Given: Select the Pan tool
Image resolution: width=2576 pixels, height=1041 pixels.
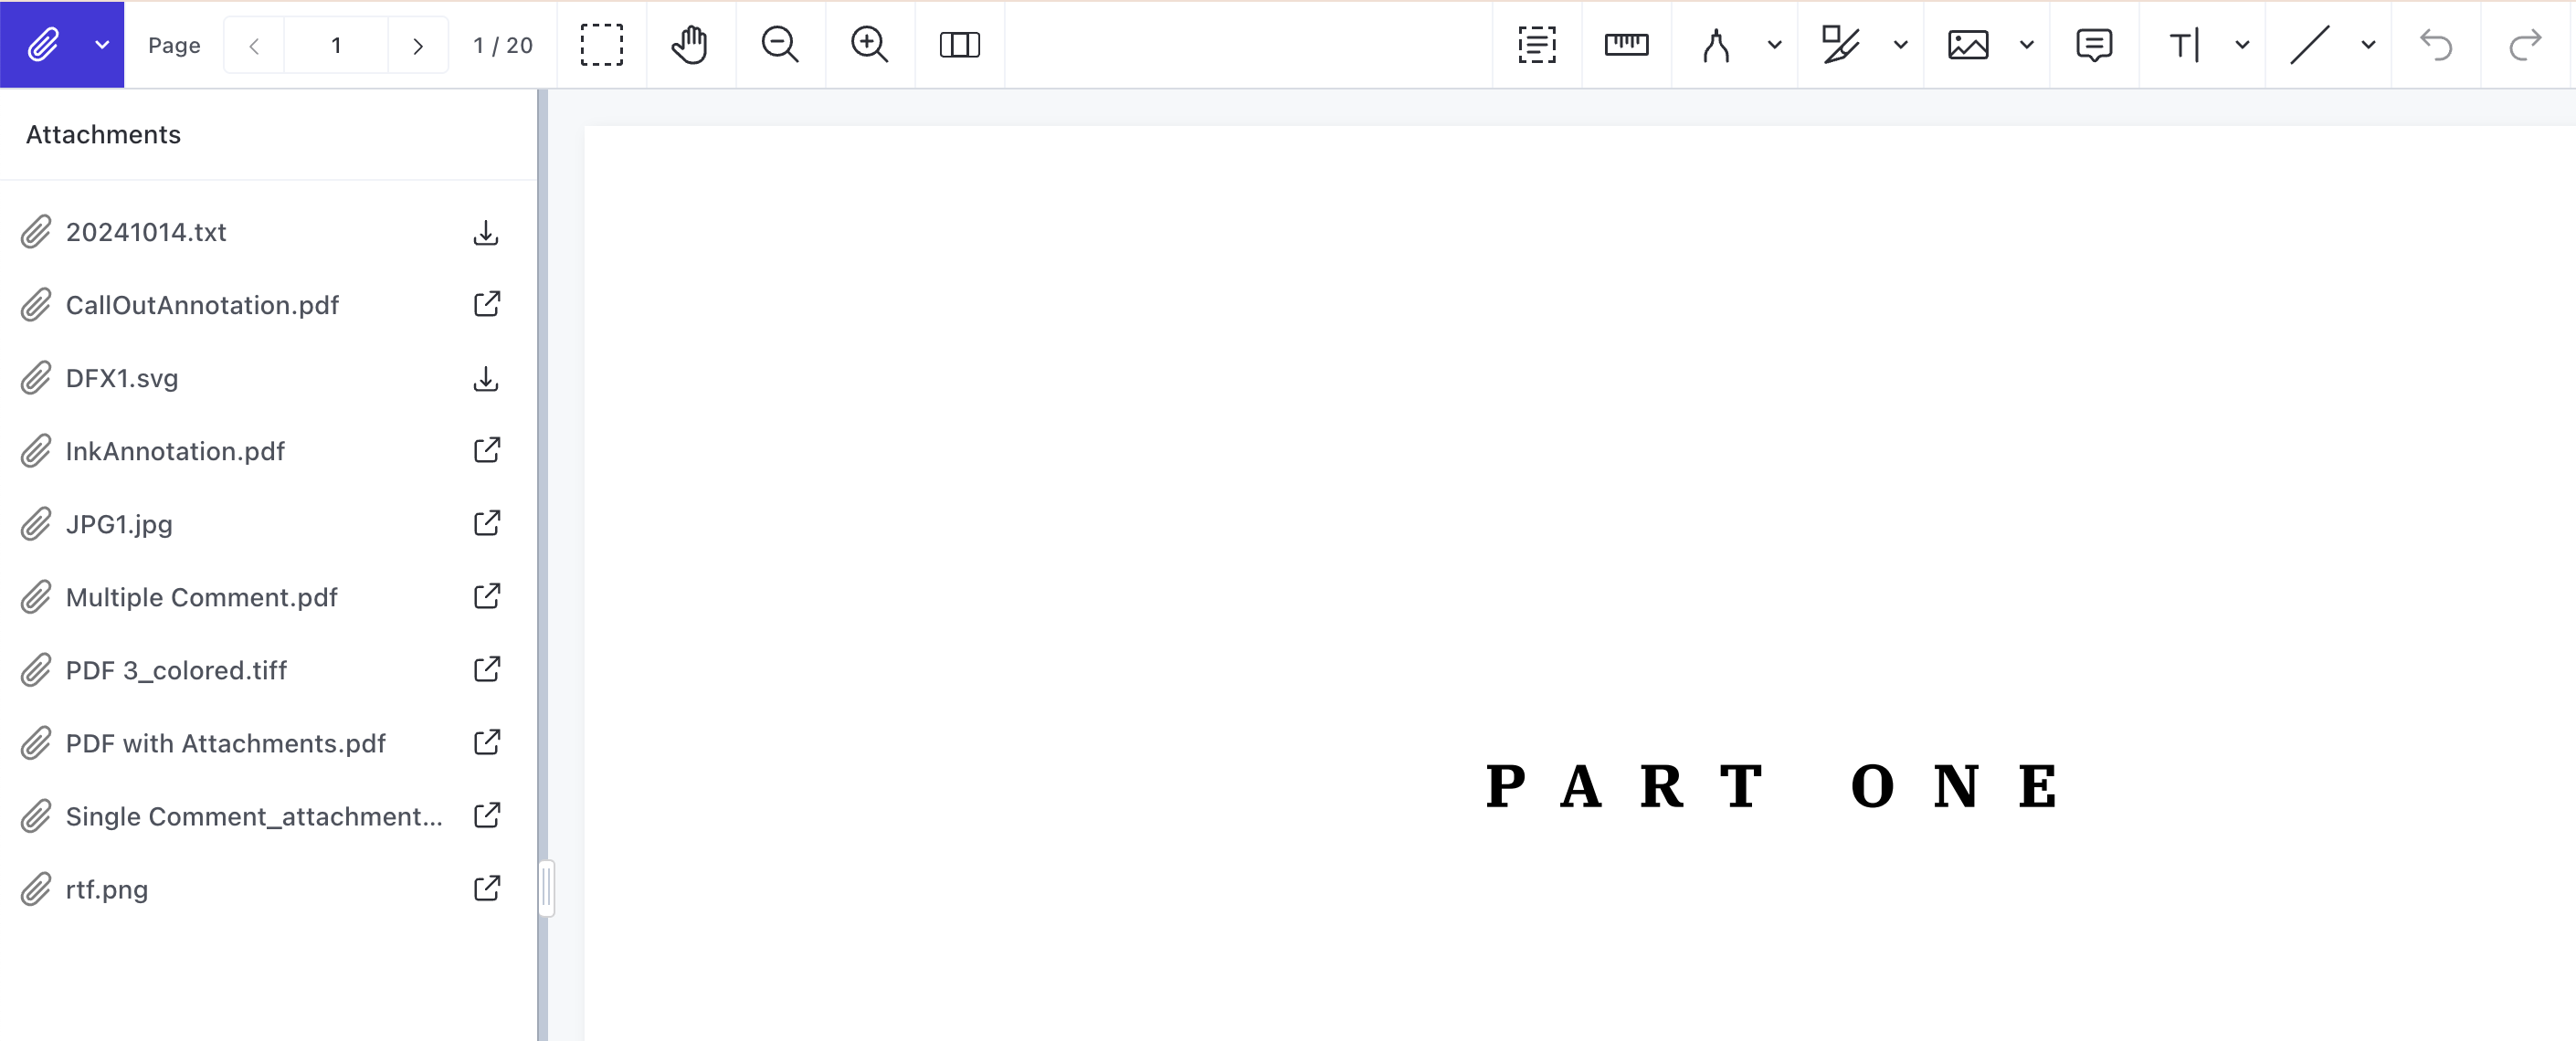Looking at the screenshot, I should [690, 44].
